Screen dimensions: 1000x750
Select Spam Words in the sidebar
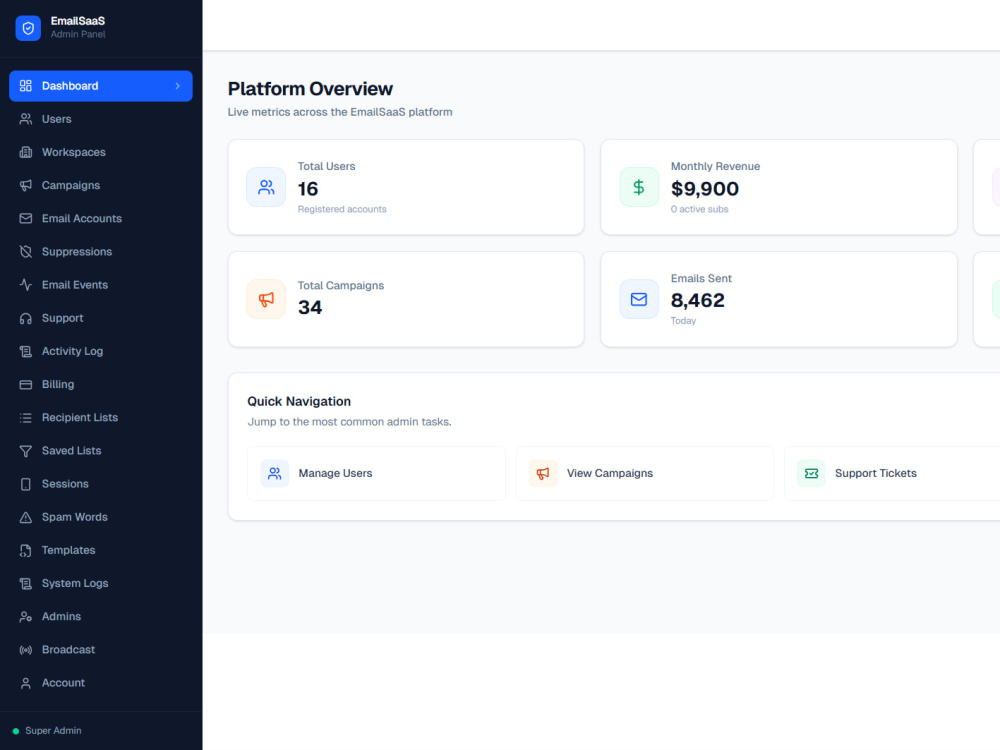101,517
